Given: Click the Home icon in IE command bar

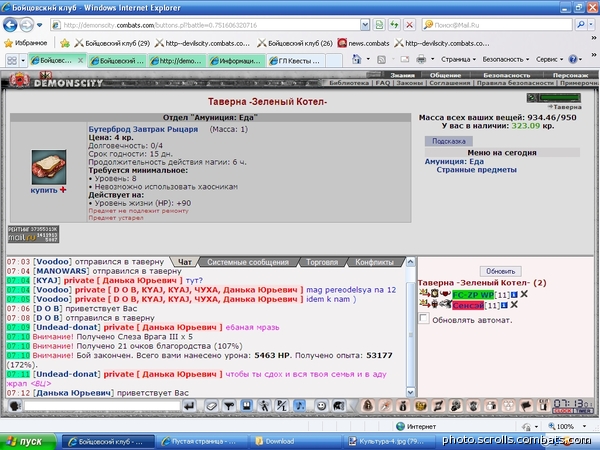Looking at the screenshot, I should (x=357, y=59).
